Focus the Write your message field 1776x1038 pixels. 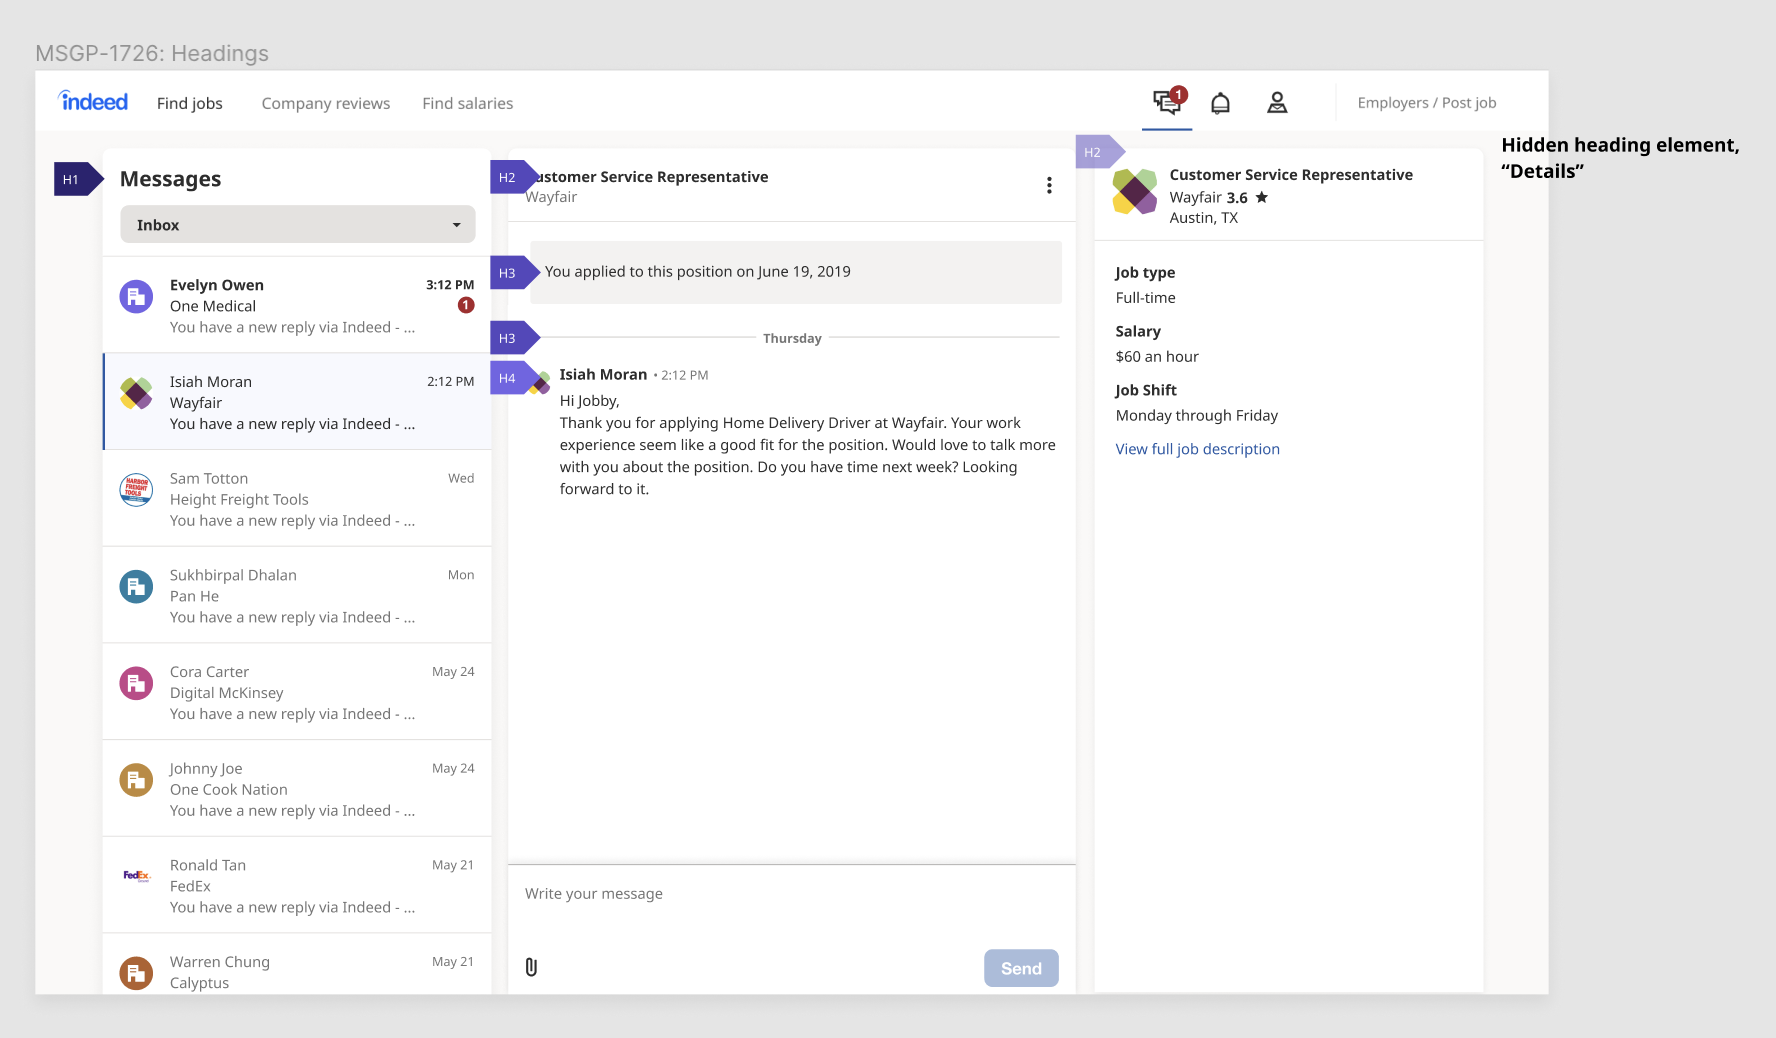click(x=791, y=894)
